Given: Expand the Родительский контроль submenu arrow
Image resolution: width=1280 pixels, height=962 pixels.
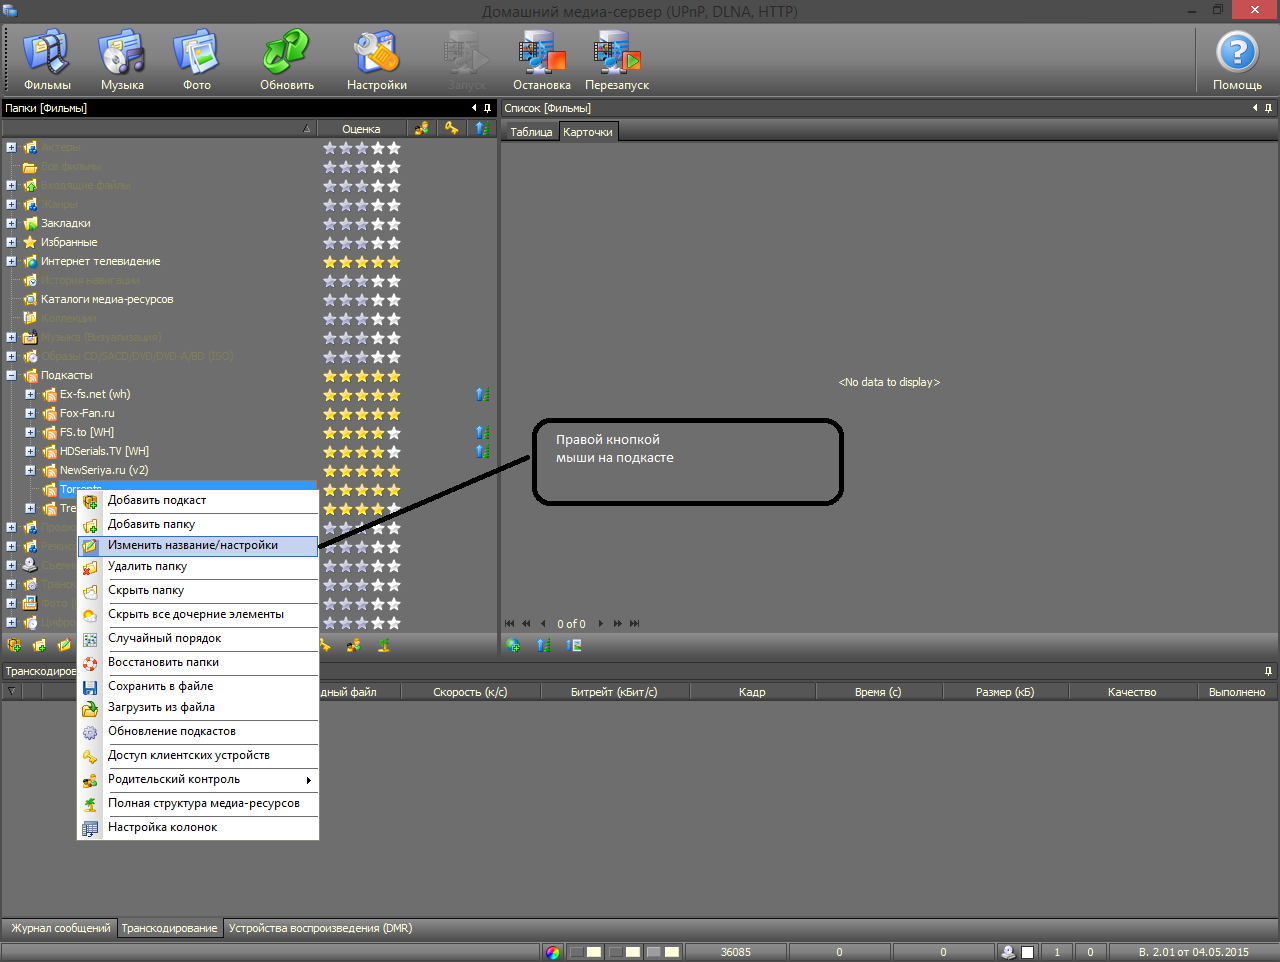Looking at the screenshot, I should (x=308, y=780).
